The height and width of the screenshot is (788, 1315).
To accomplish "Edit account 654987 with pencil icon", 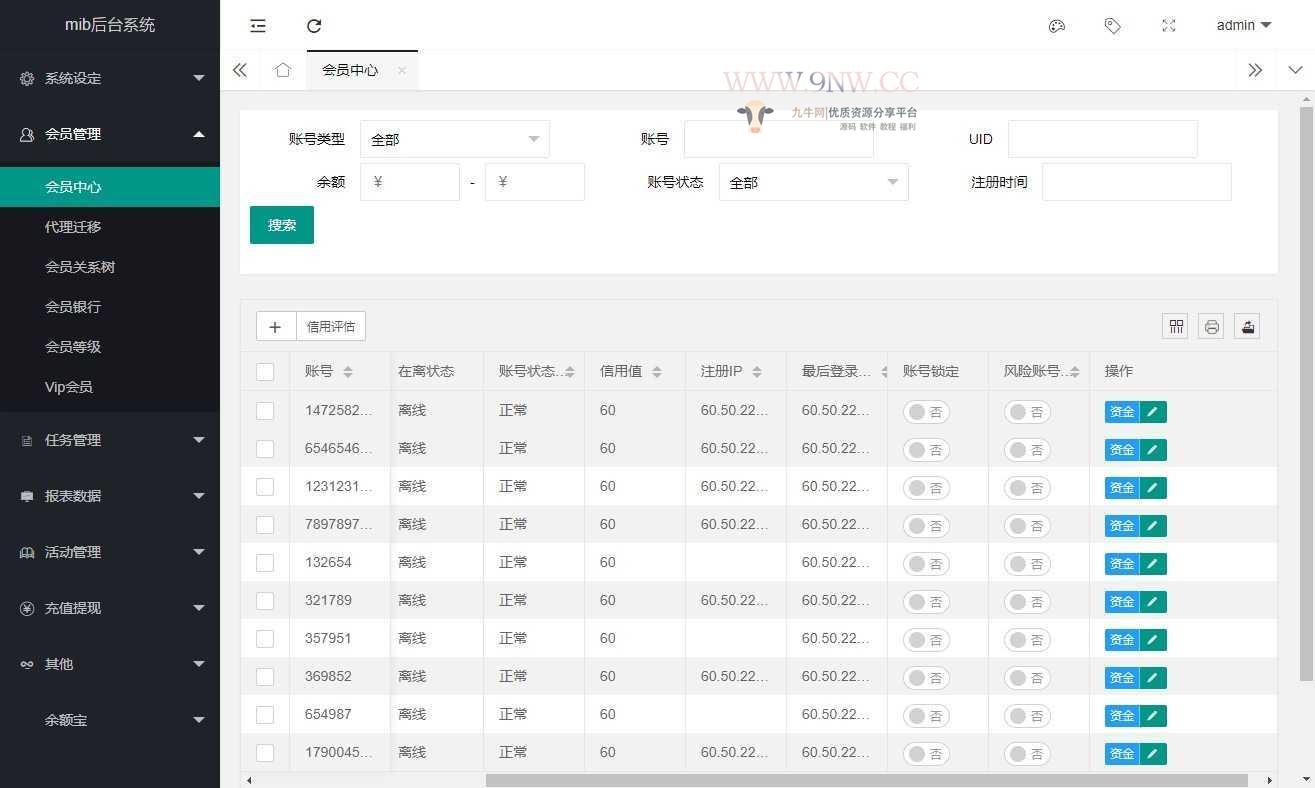I will 1153,716.
